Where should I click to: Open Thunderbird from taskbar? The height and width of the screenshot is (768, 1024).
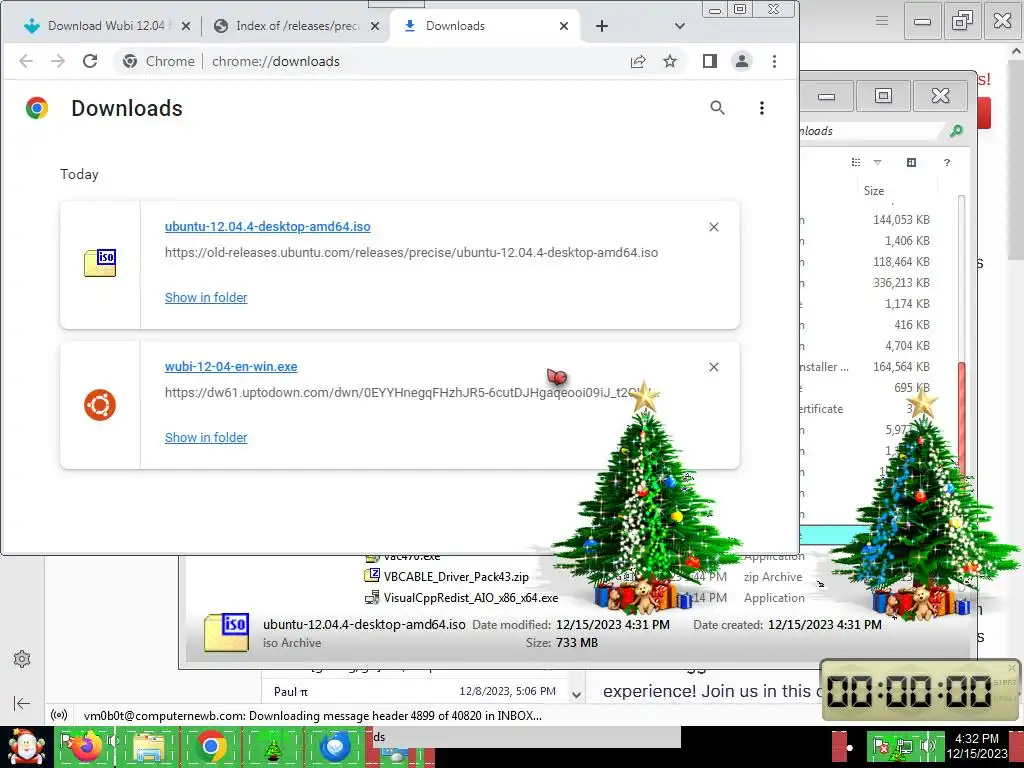pos(335,747)
